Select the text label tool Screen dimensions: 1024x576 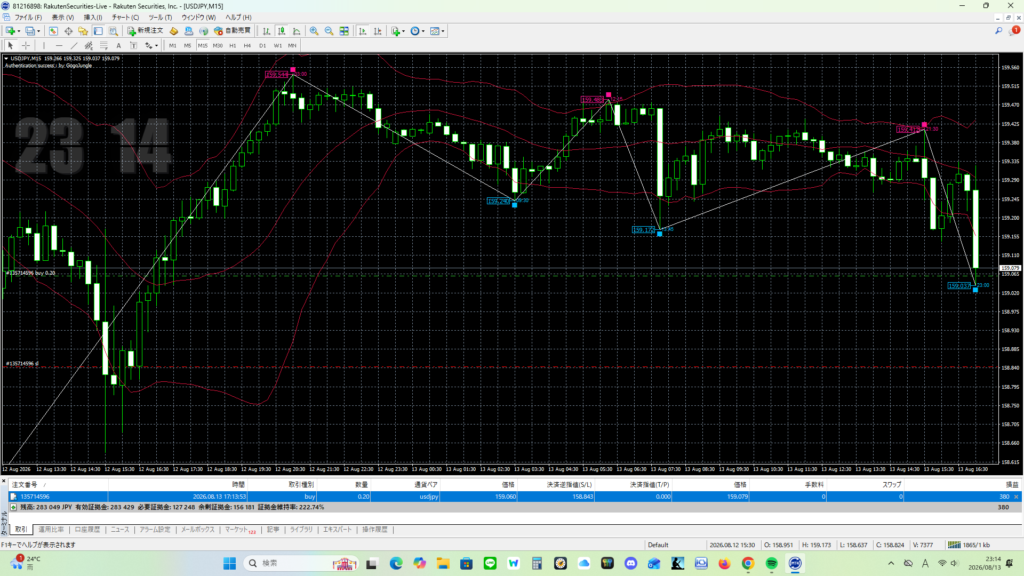click(133, 46)
